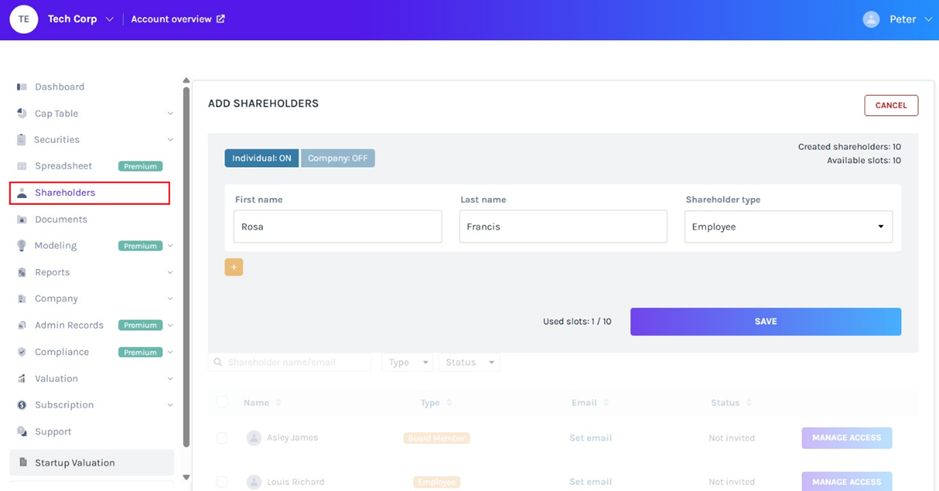Viewport: 939px width, 491px height.
Task: Open the Peter user menu dropdown
Action: point(928,19)
